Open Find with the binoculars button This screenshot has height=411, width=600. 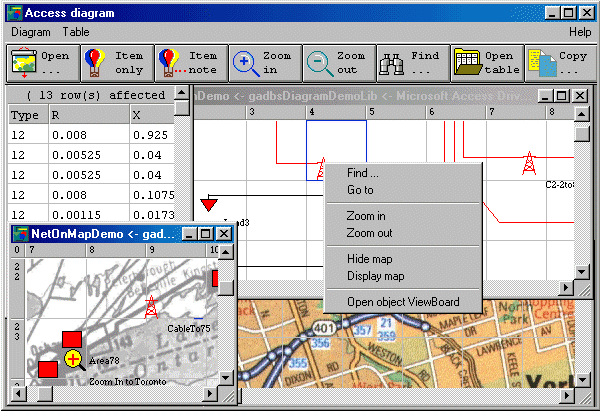point(413,63)
